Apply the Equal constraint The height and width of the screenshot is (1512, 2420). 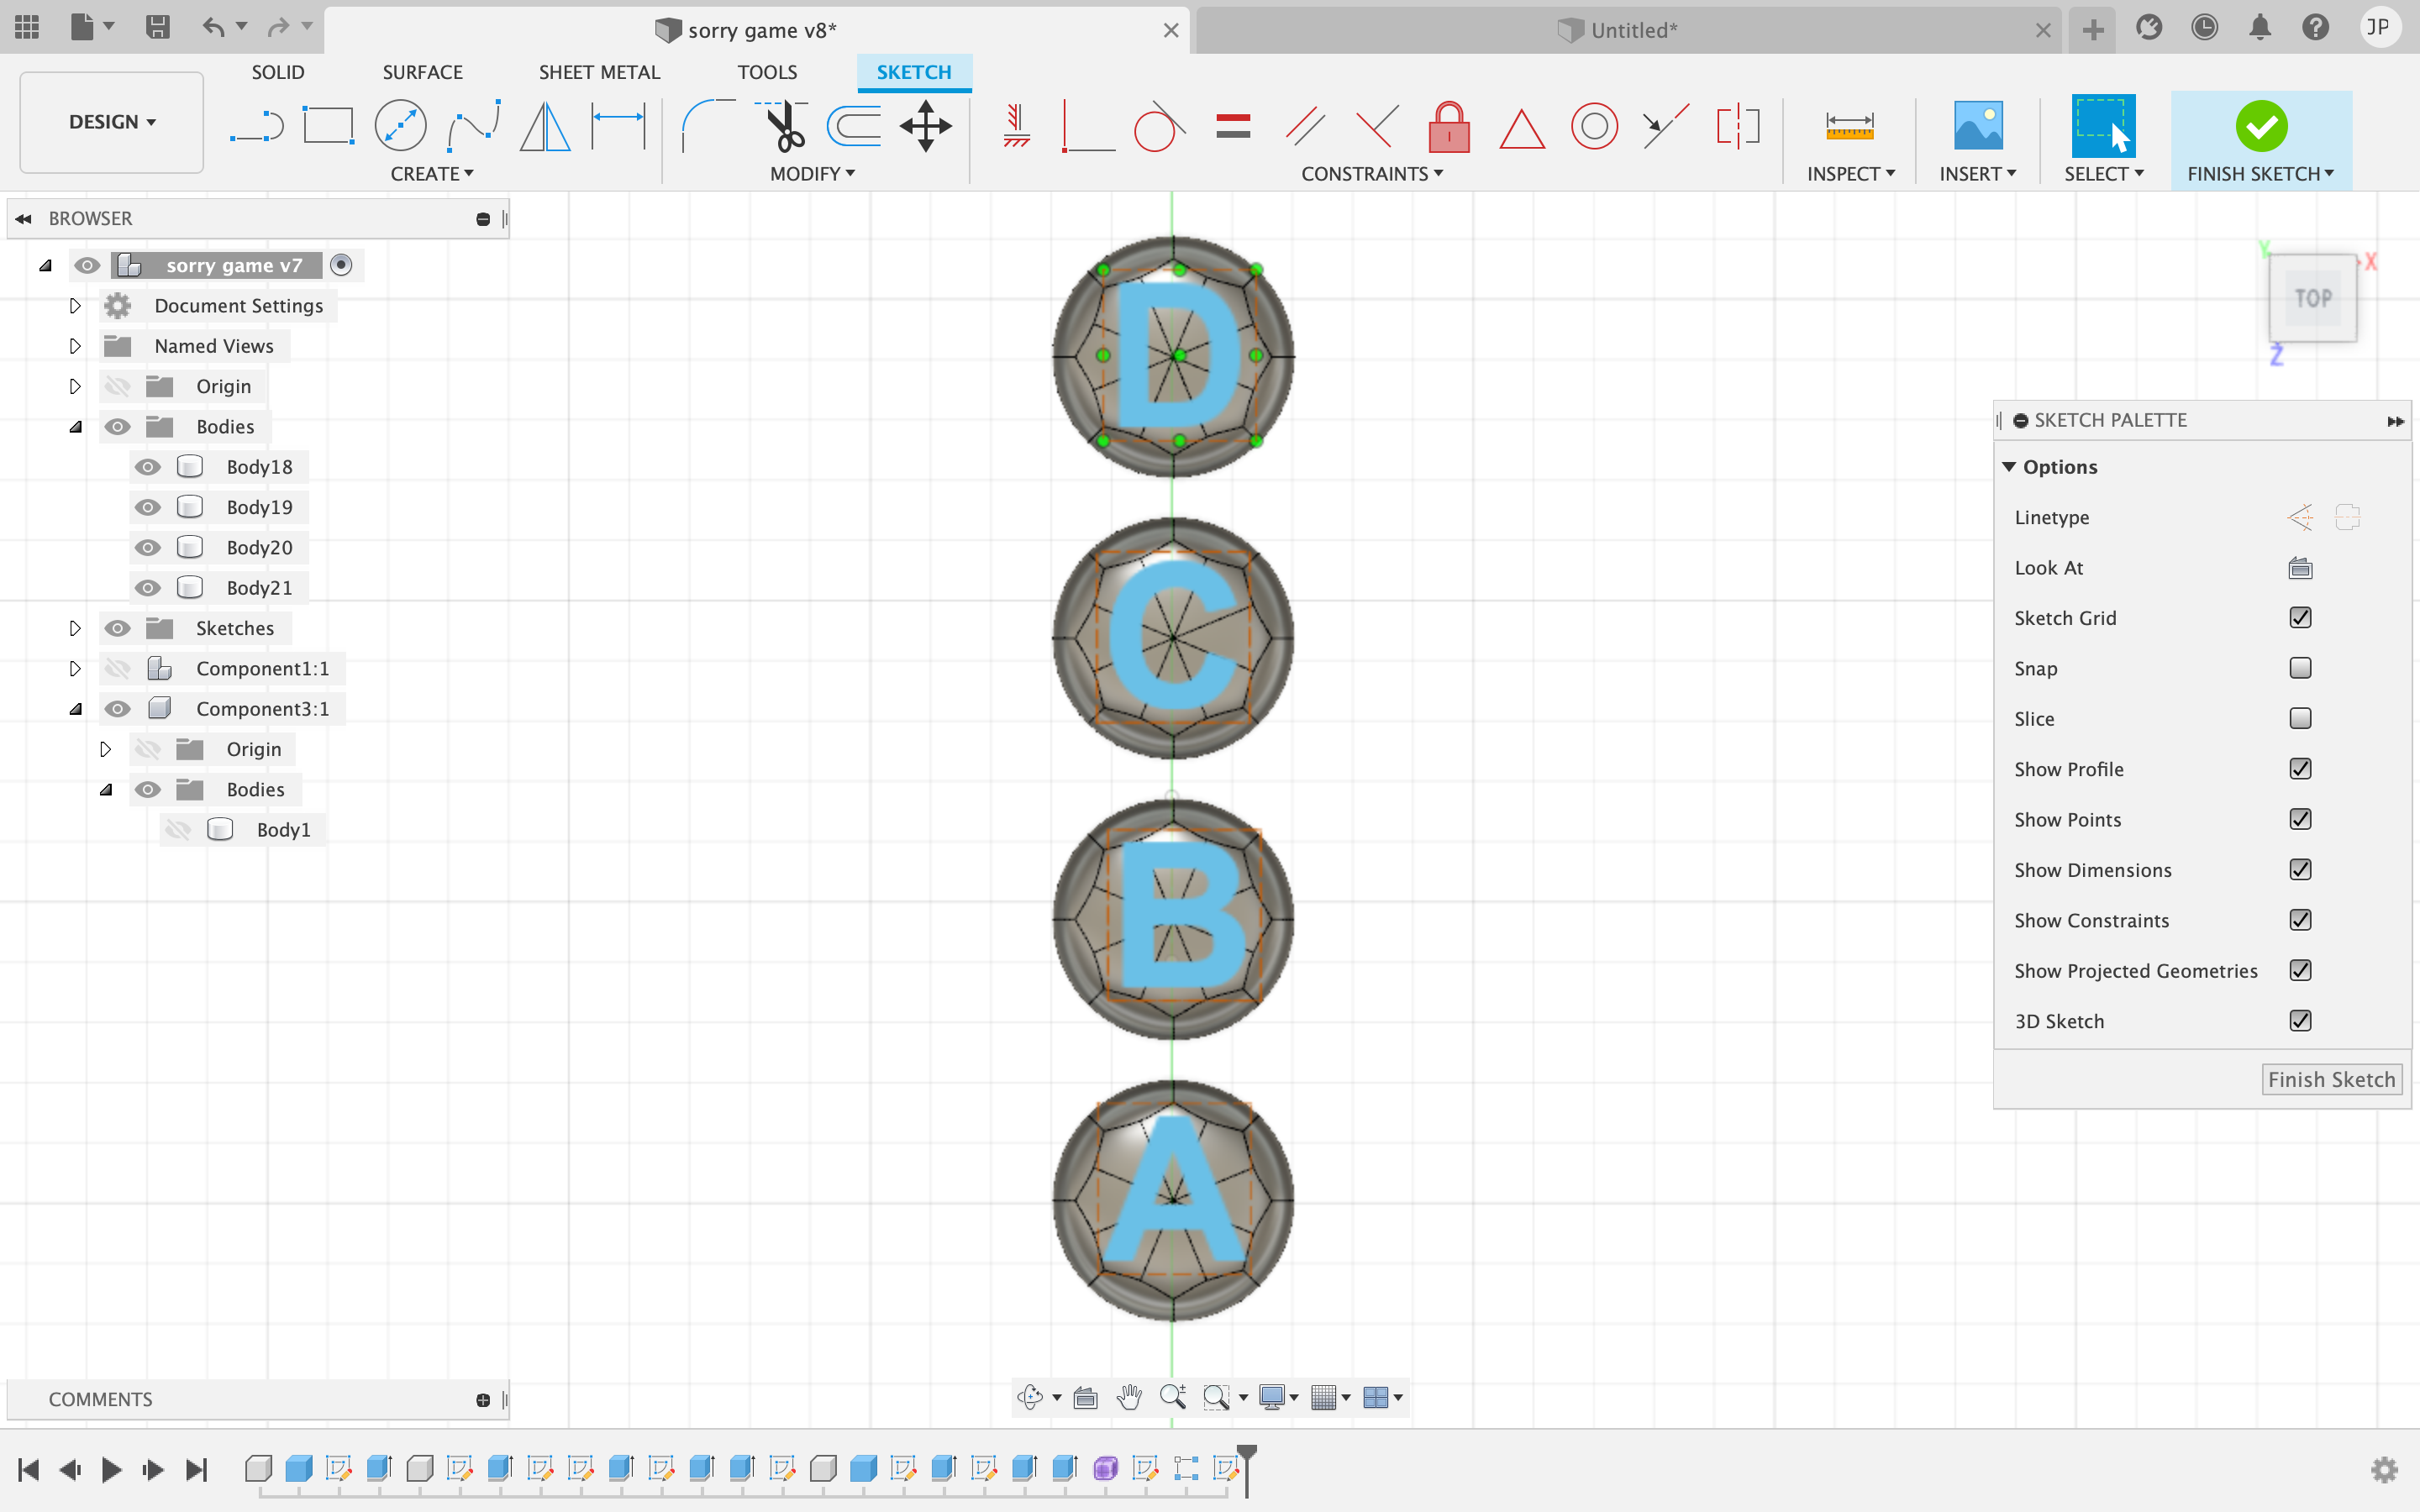(1233, 127)
